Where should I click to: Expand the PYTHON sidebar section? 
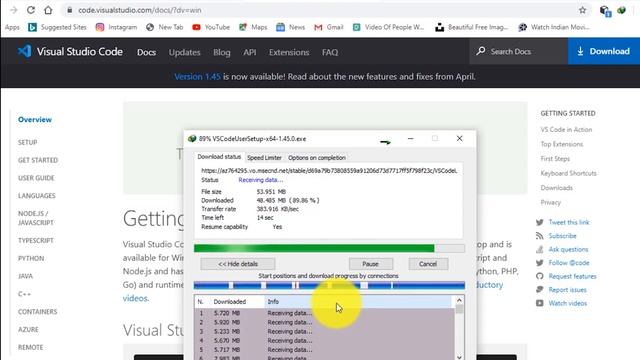[x=31, y=258]
